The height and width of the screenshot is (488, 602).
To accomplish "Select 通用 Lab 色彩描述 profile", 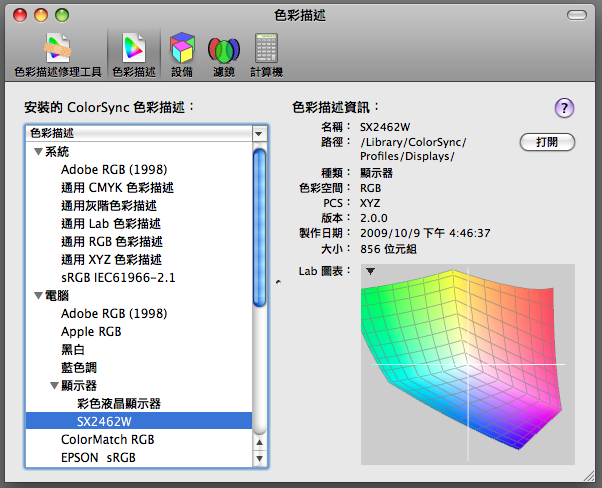I will (x=111, y=224).
